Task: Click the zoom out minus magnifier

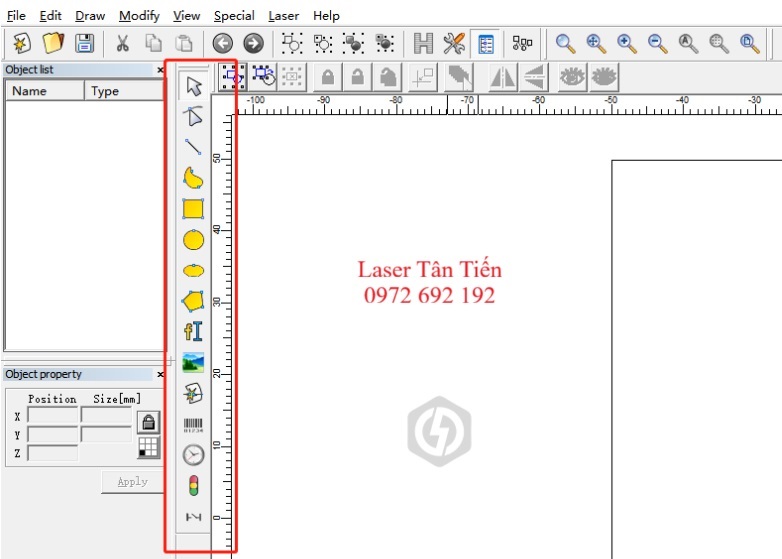Action: 657,43
